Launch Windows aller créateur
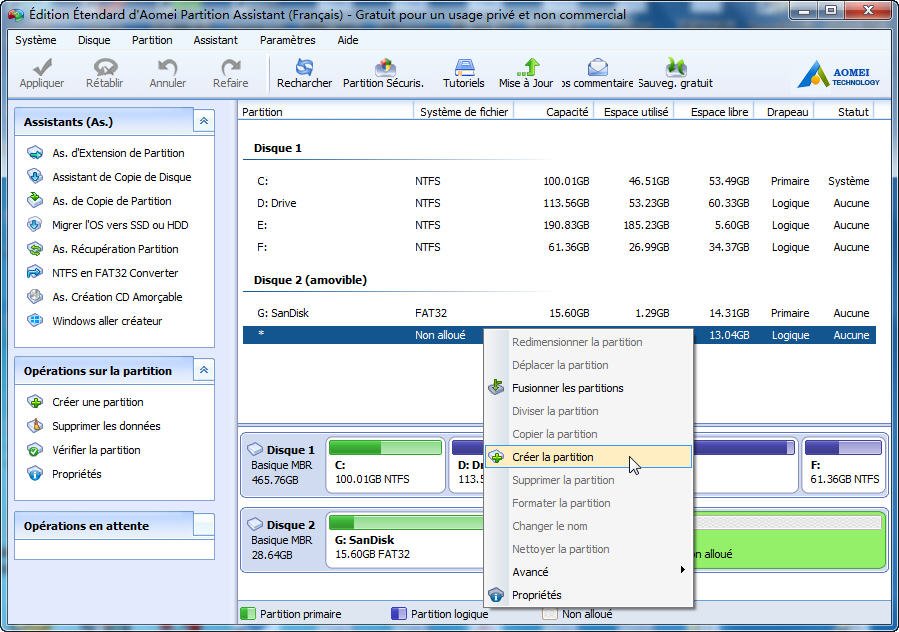The width and height of the screenshot is (899, 632). (x=107, y=321)
